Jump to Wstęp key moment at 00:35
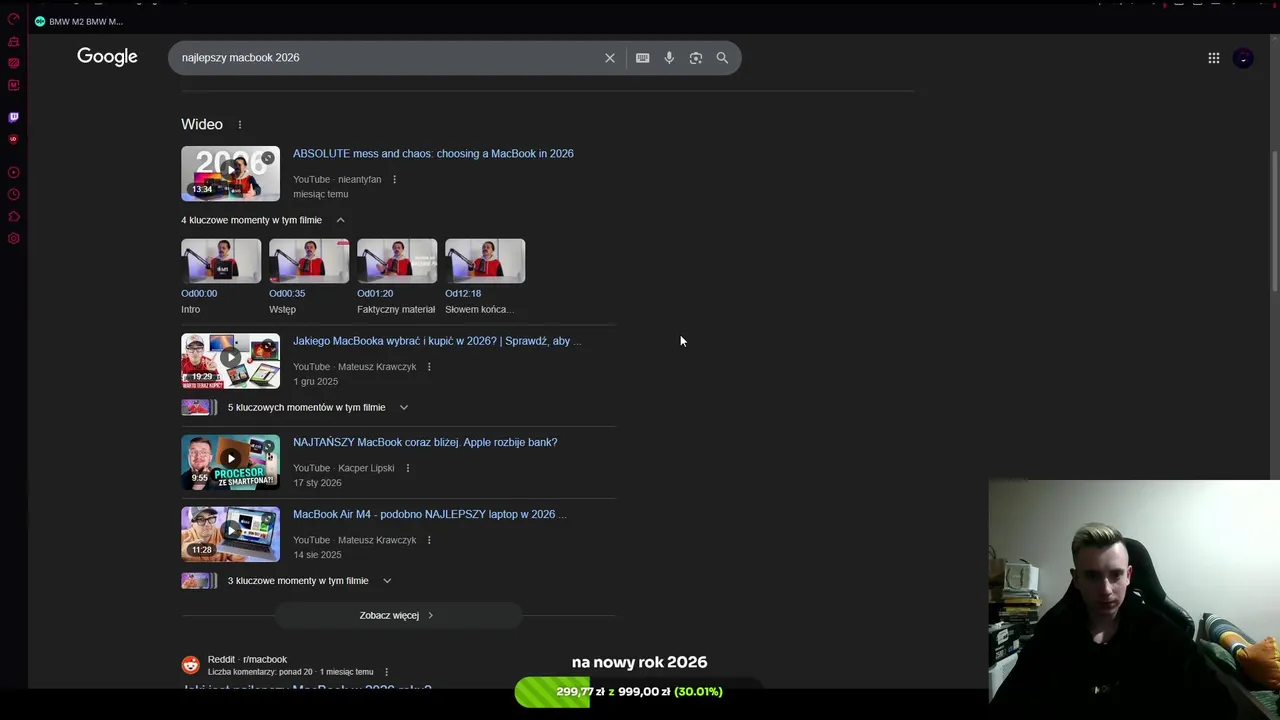 (x=309, y=261)
